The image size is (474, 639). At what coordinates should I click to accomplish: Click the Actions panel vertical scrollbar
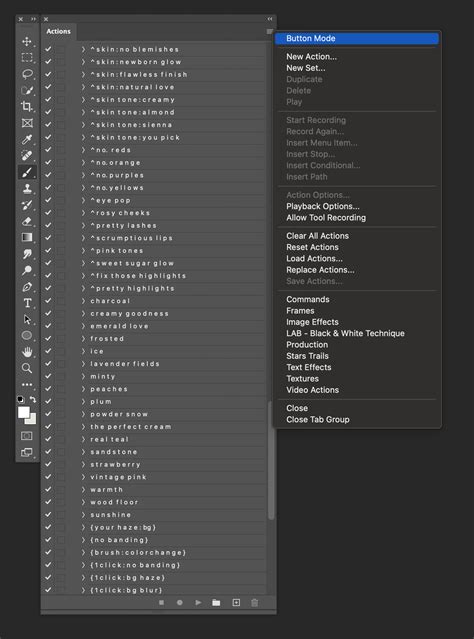[x=271, y=460]
